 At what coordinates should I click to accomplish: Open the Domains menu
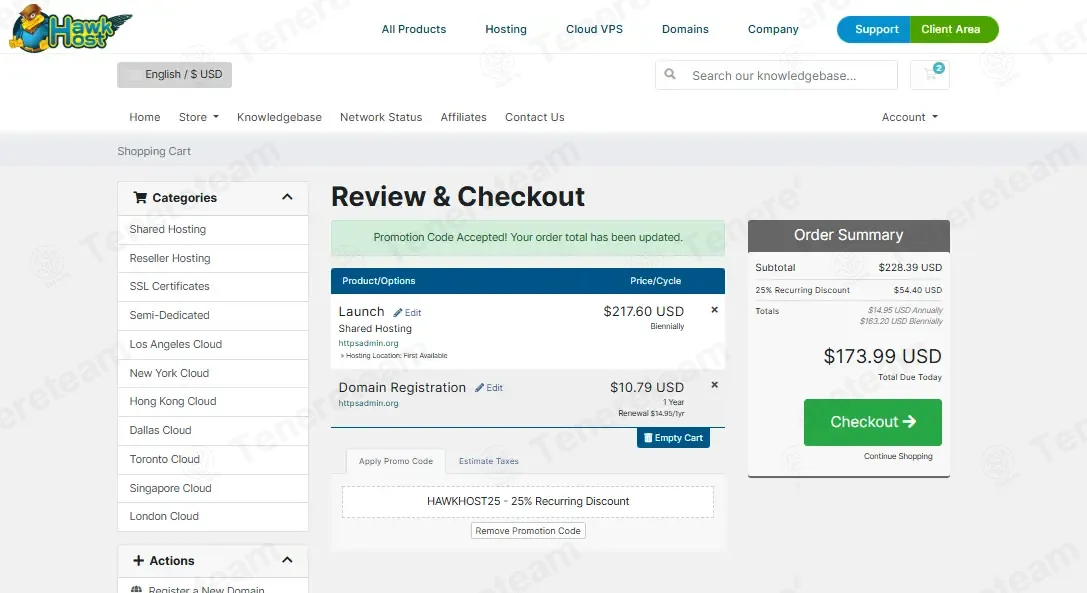click(685, 29)
